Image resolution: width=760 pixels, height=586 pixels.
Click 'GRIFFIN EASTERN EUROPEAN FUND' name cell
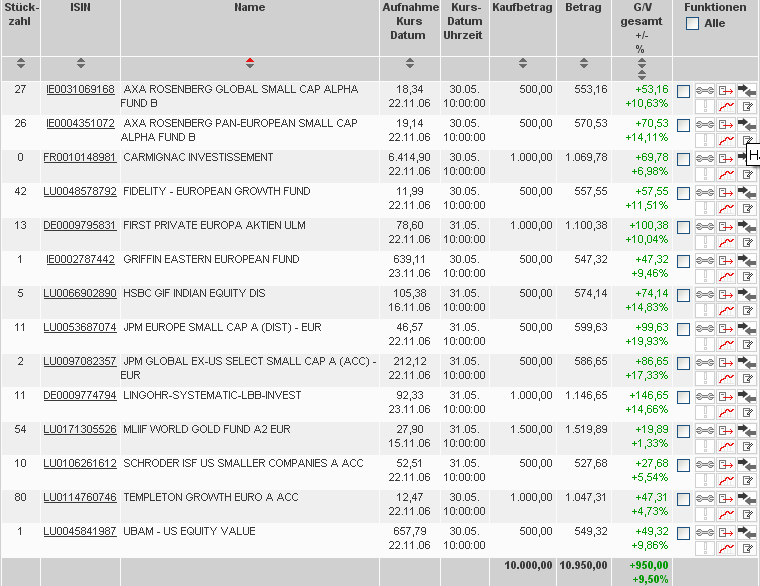click(211, 259)
